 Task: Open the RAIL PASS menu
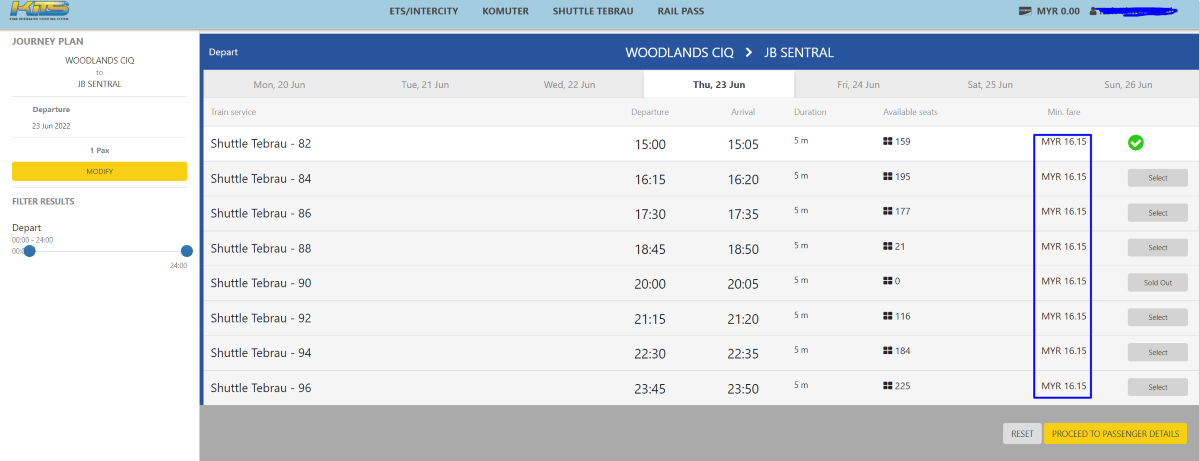coord(680,11)
